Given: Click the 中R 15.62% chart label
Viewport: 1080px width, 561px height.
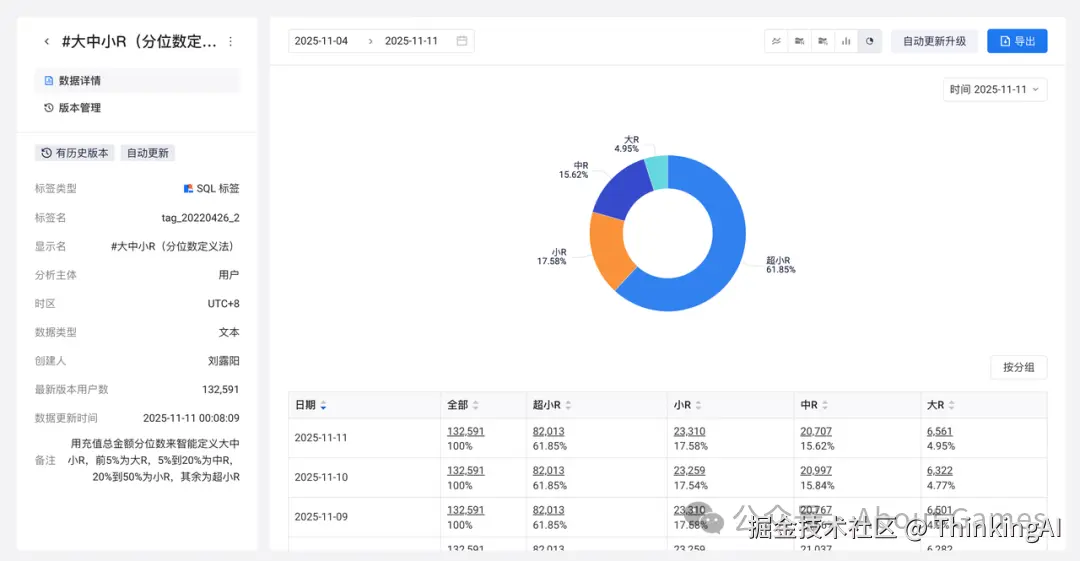Looking at the screenshot, I should point(574,170).
